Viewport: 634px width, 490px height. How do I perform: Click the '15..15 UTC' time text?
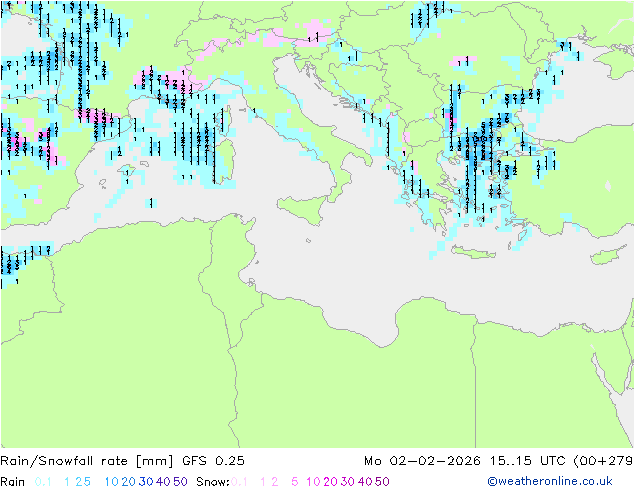pyautogui.click(x=527, y=461)
